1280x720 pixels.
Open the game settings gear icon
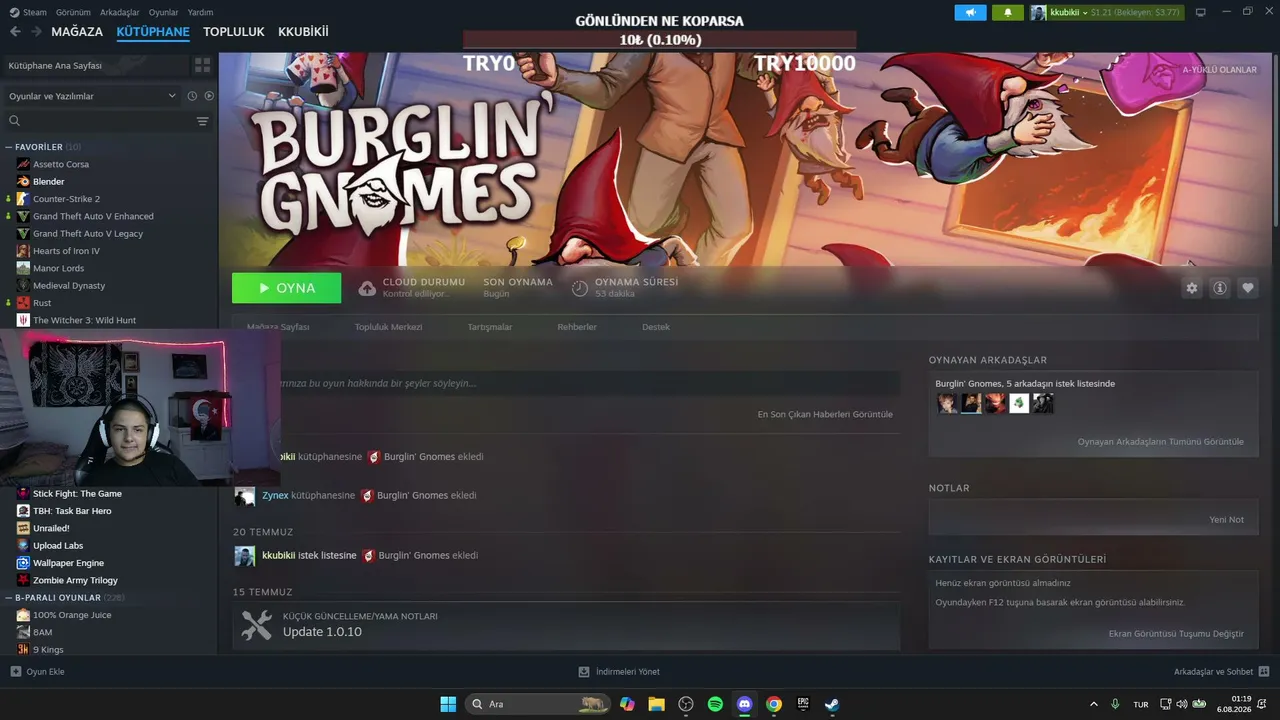pos(1191,288)
